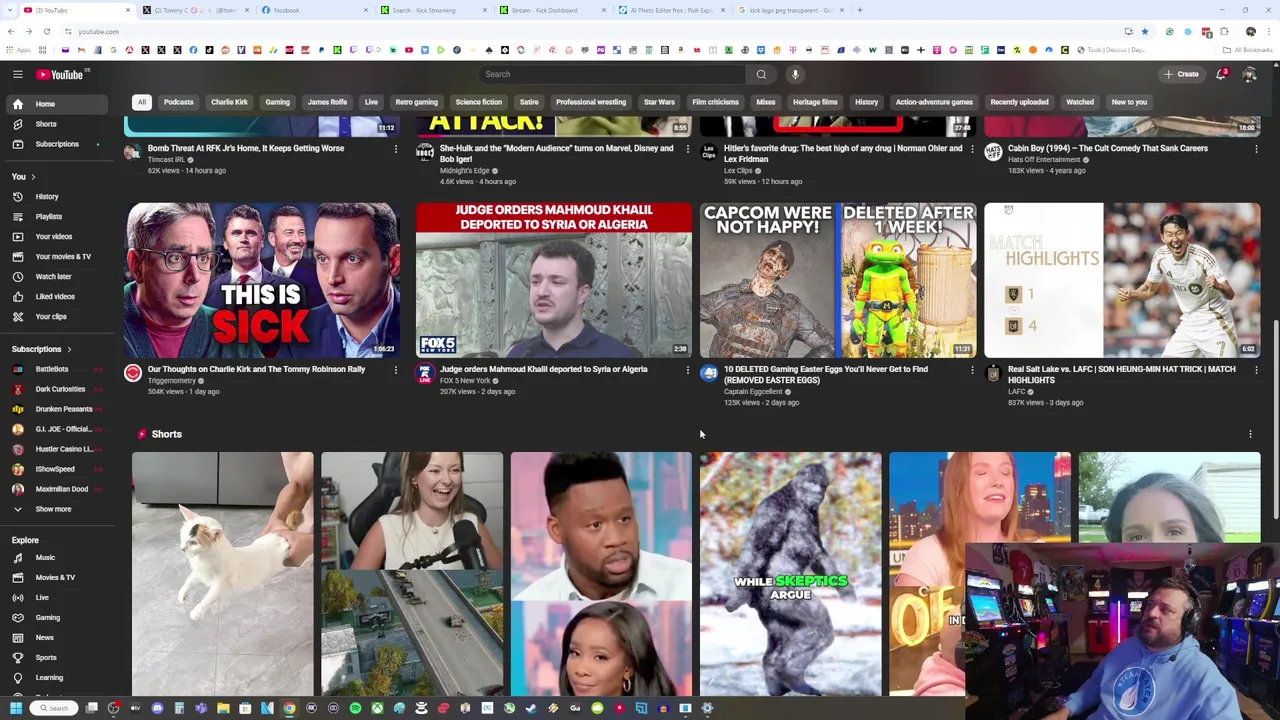This screenshot has width=1280, height=720.
Task: Click the browser address bar
Action: tap(590, 32)
